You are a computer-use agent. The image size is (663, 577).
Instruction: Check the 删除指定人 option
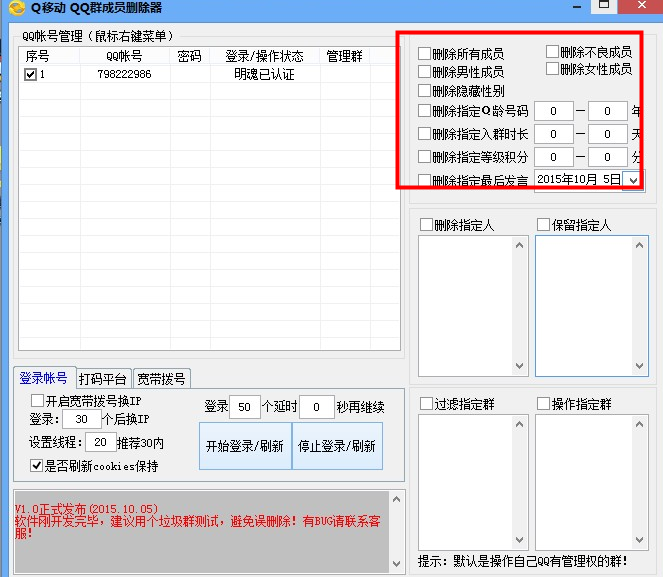click(426, 224)
